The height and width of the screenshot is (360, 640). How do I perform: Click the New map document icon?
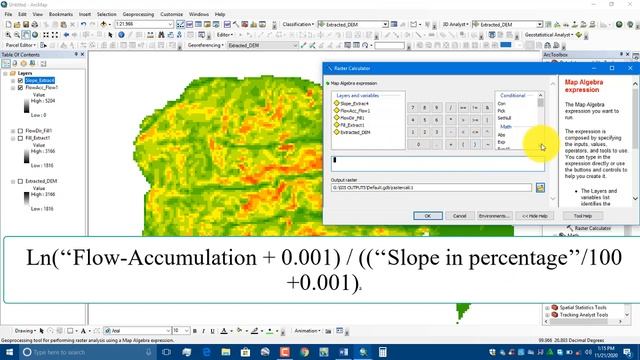click(8, 24)
